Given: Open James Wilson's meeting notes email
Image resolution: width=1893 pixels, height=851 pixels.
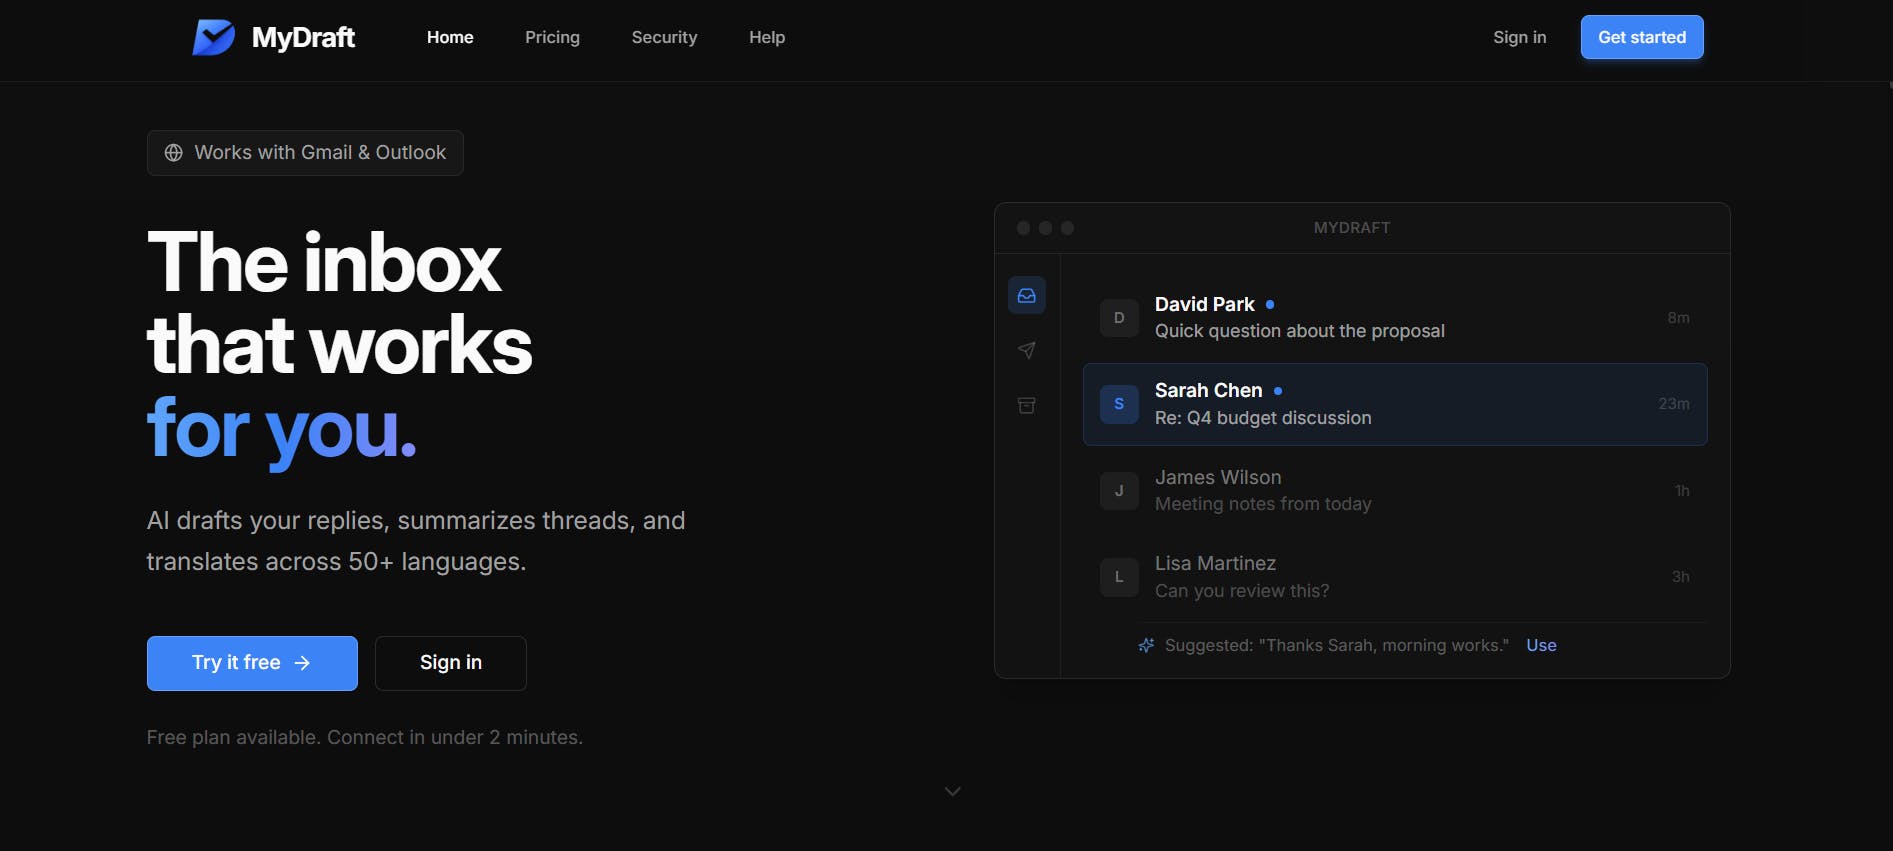Looking at the screenshot, I should 1395,491.
